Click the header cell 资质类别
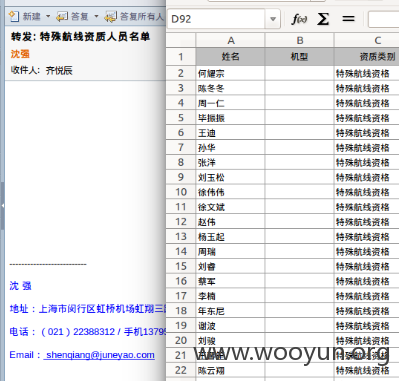 click(x=367, y=57)
